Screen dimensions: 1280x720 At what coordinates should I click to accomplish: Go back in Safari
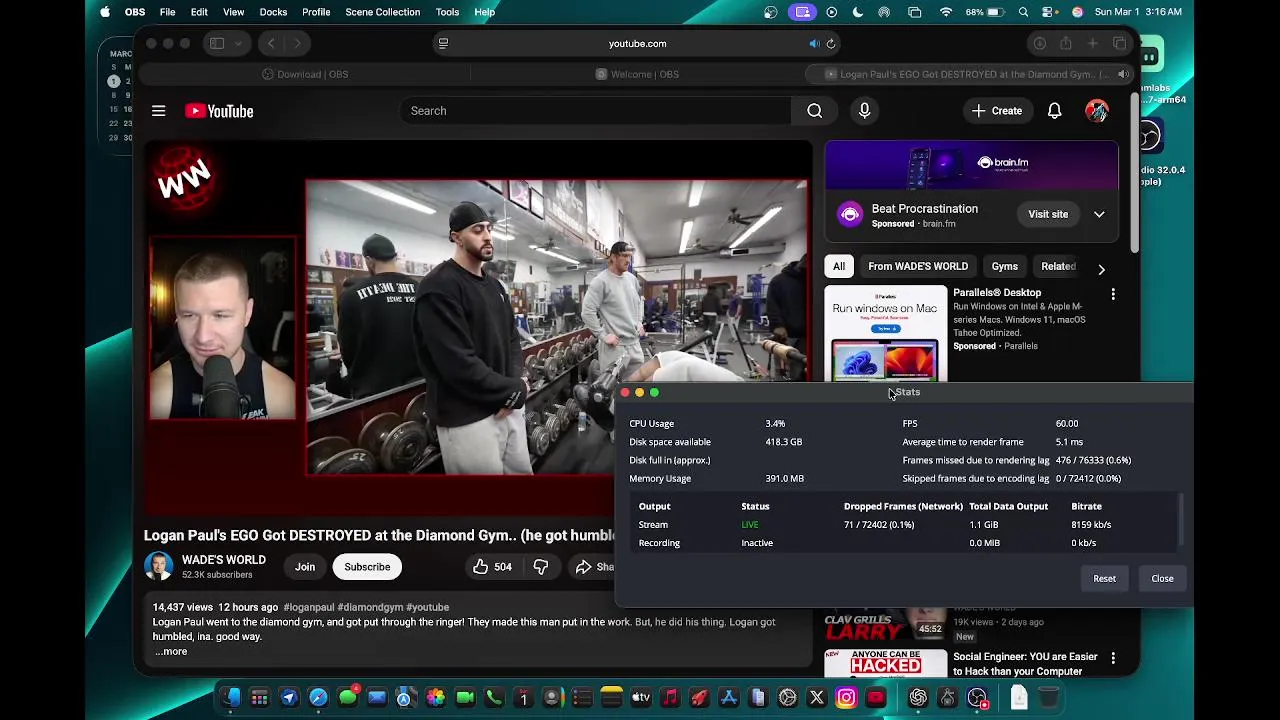(x=271, y=44)
